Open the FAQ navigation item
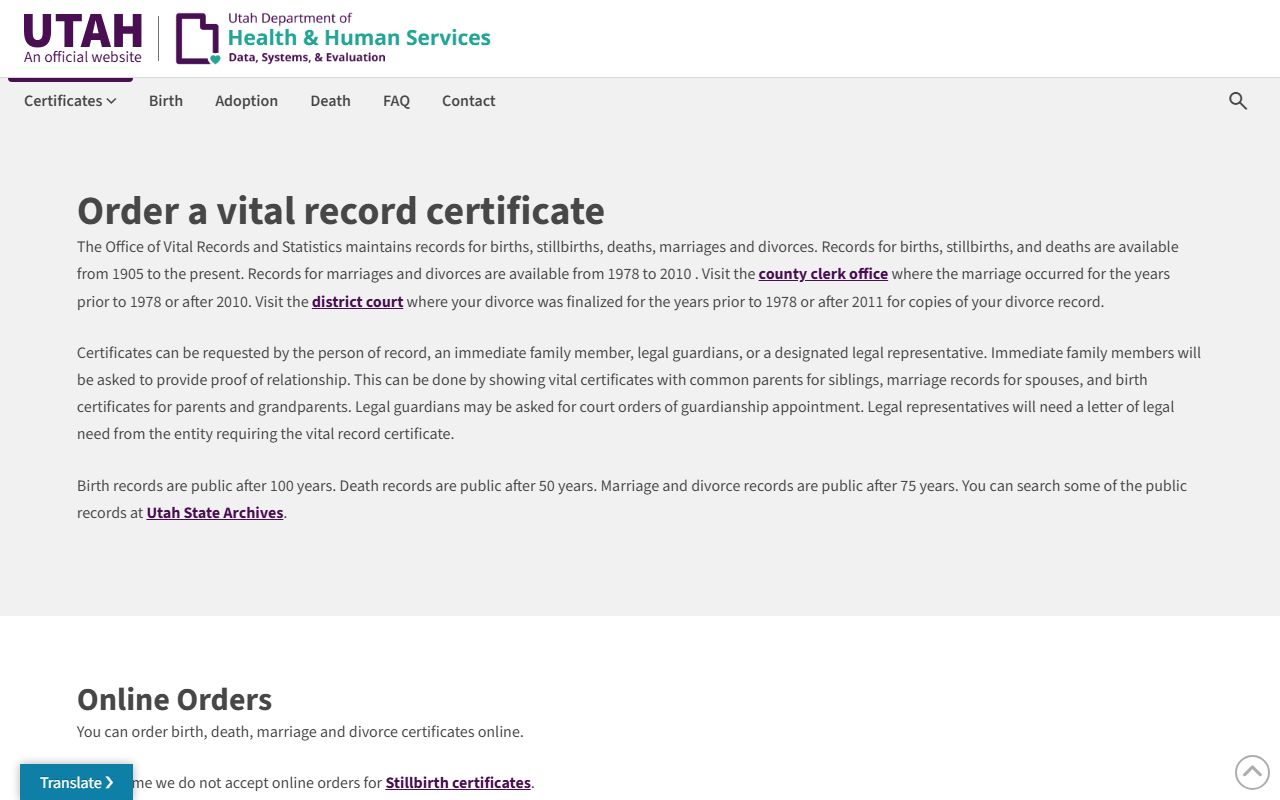The image size is (1280, 800). coord(396,101)
